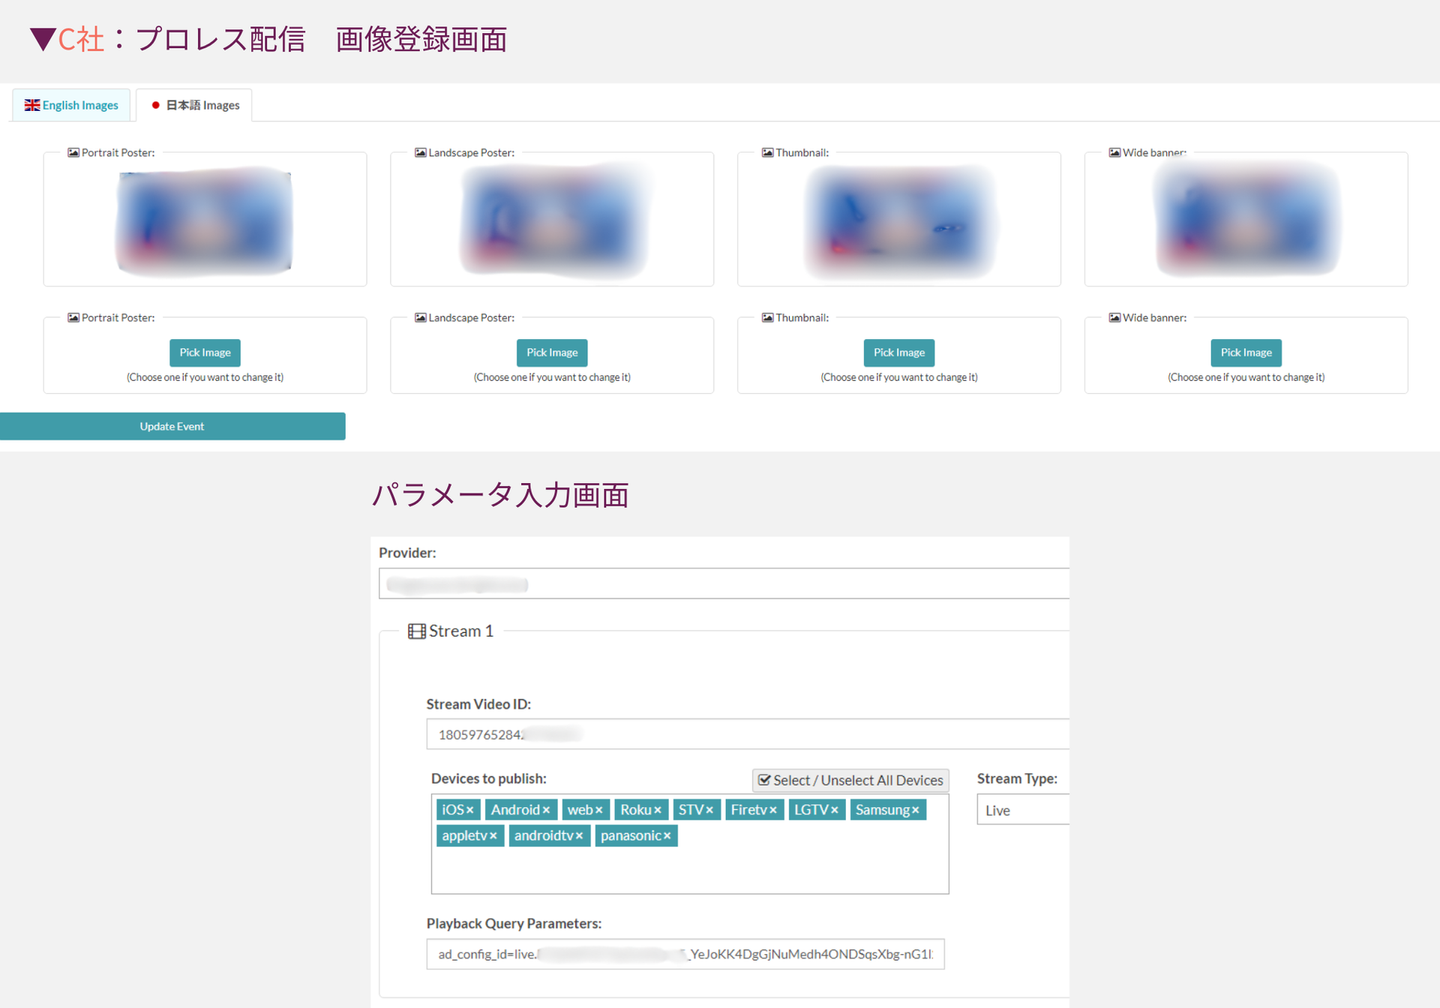
Task: Click Pick Image for Wide banner
Action: click(x=1246, y=353)
